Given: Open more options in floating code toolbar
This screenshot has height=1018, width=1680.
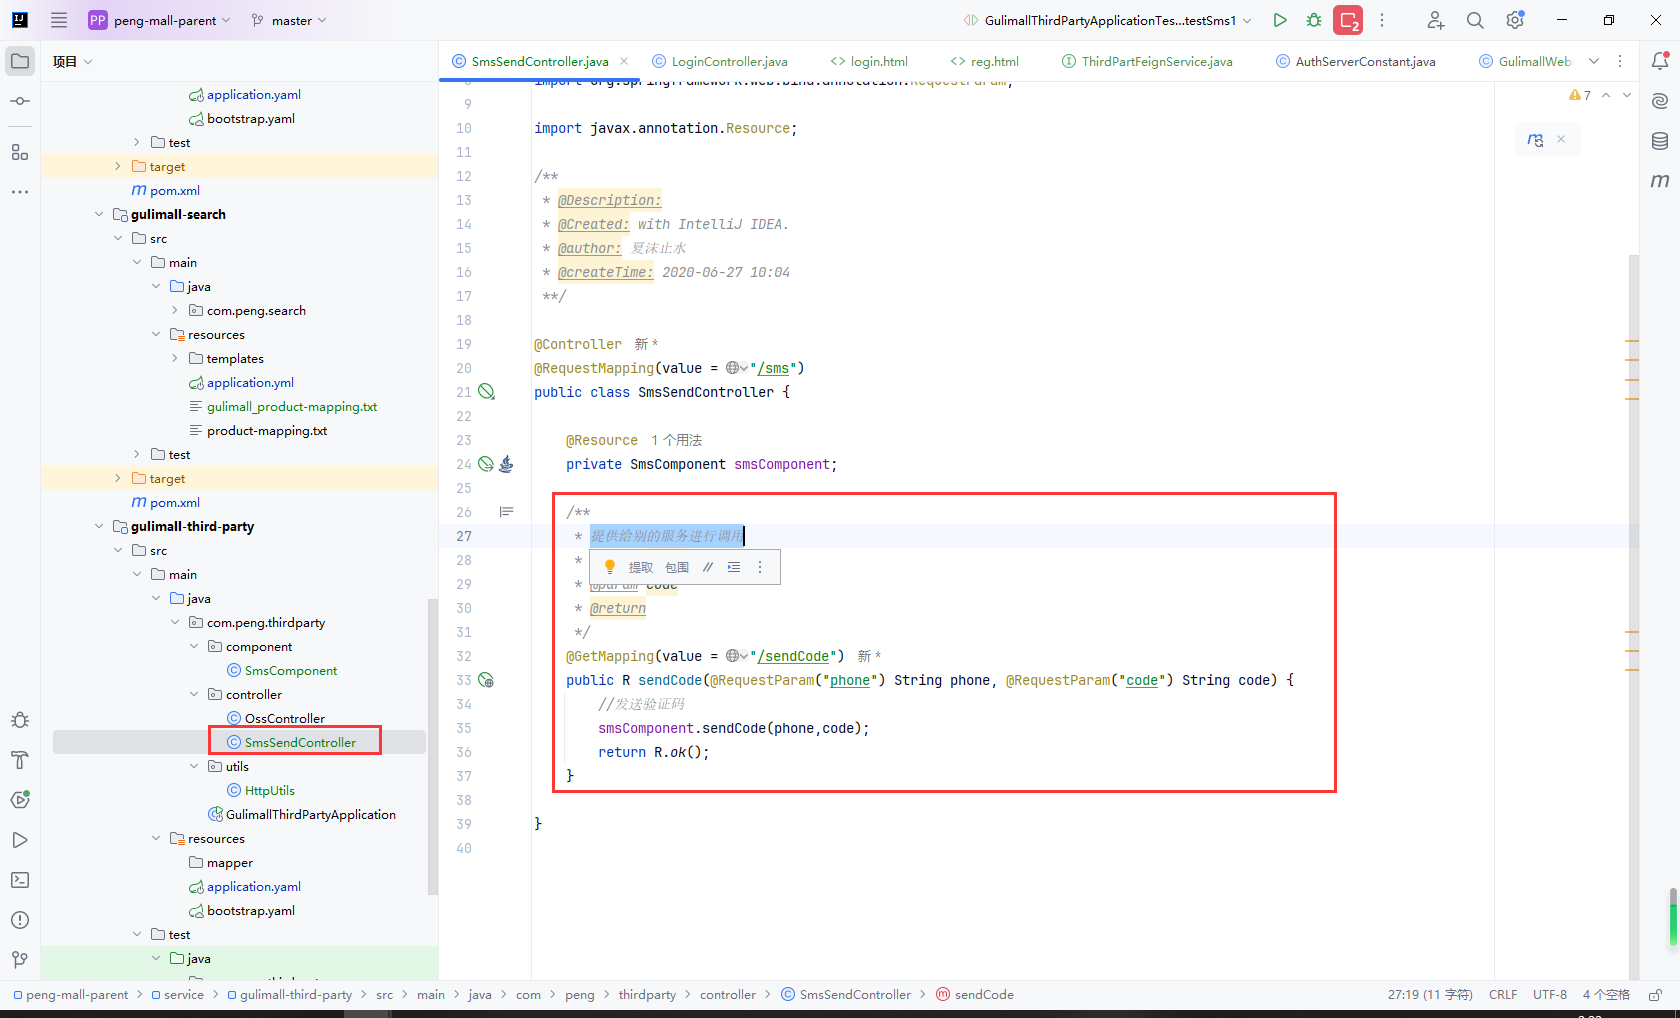Looking at the screenshot, I should (760, 567).
